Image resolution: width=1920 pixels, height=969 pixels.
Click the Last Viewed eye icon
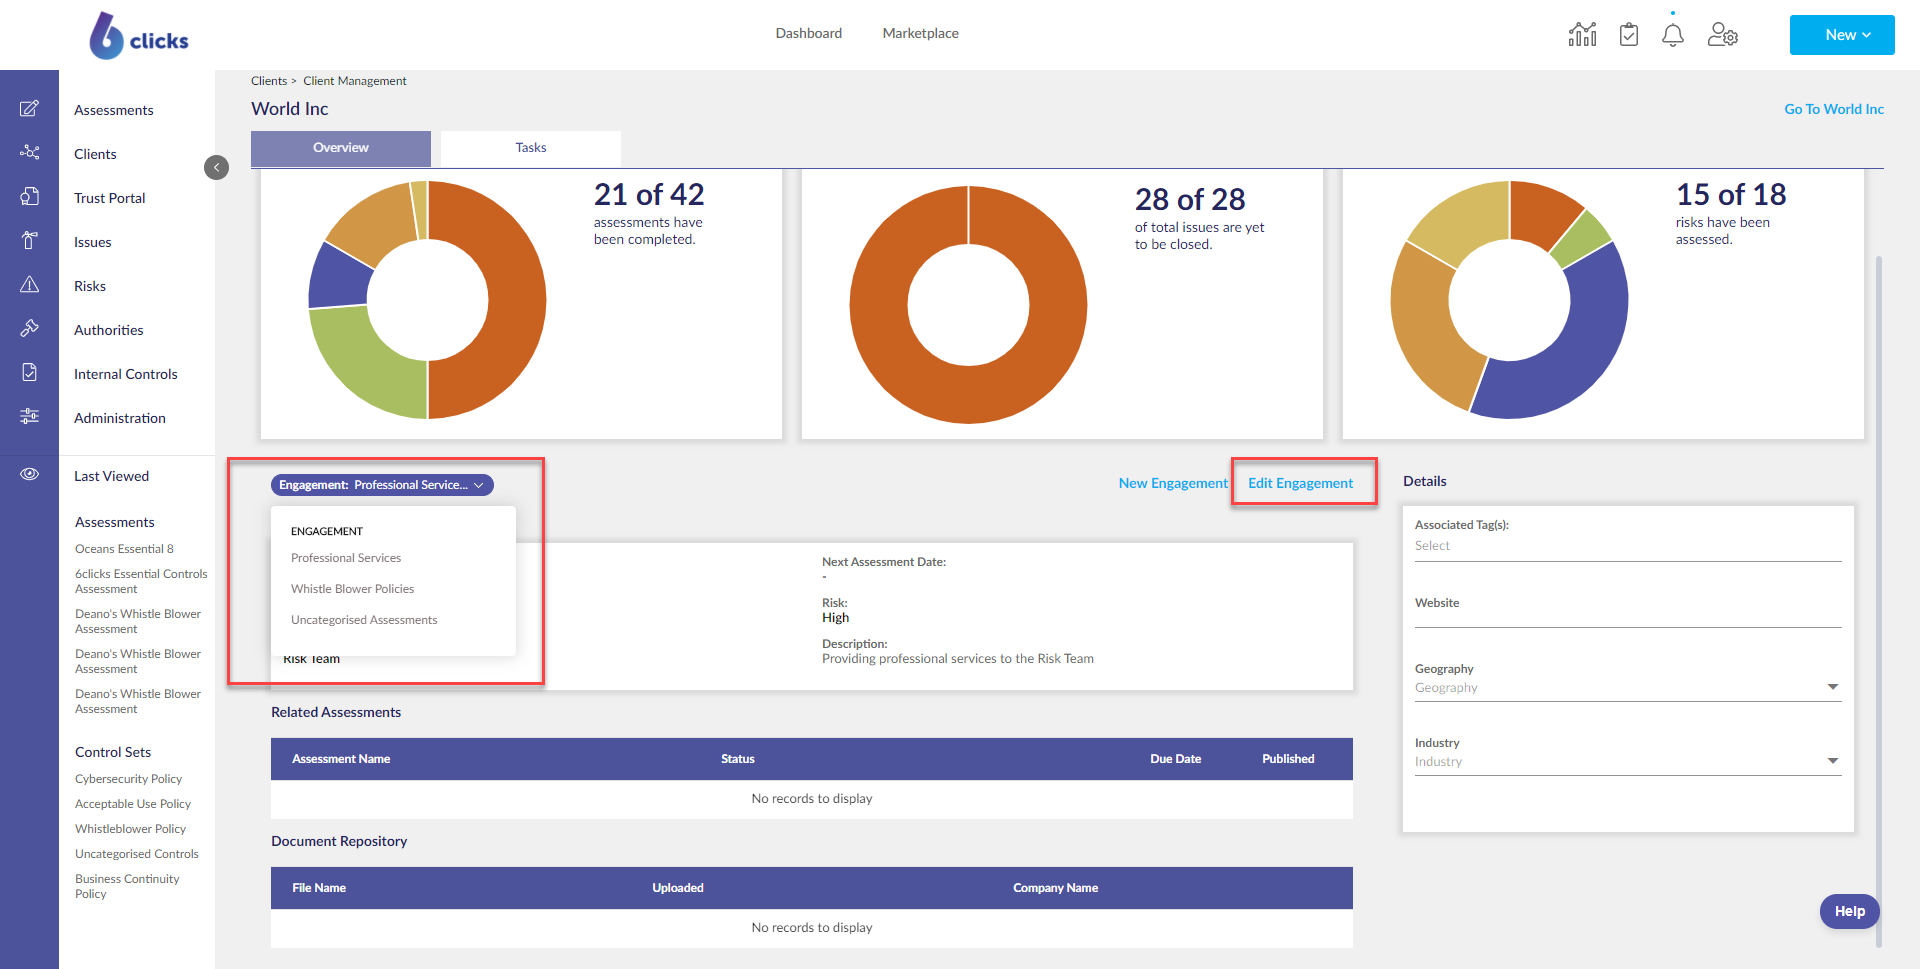click(30, 475)
